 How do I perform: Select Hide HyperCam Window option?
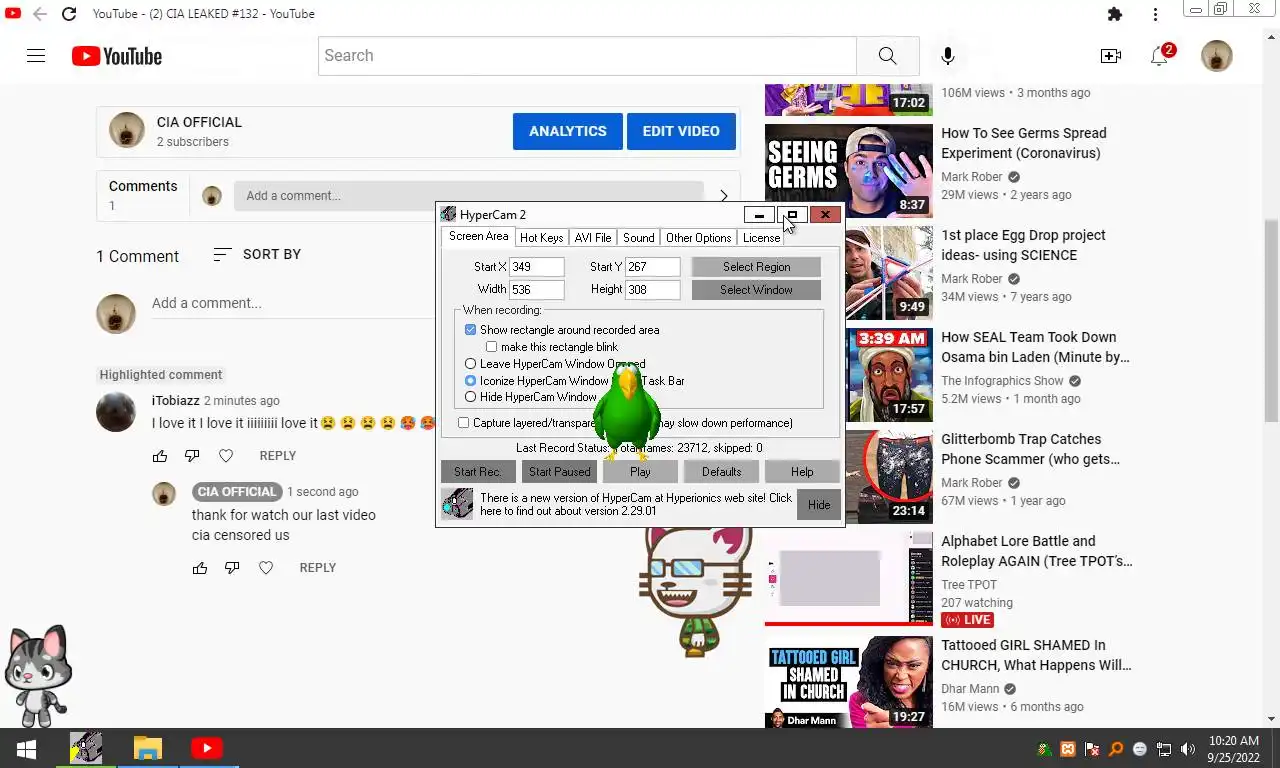(470, 397)
